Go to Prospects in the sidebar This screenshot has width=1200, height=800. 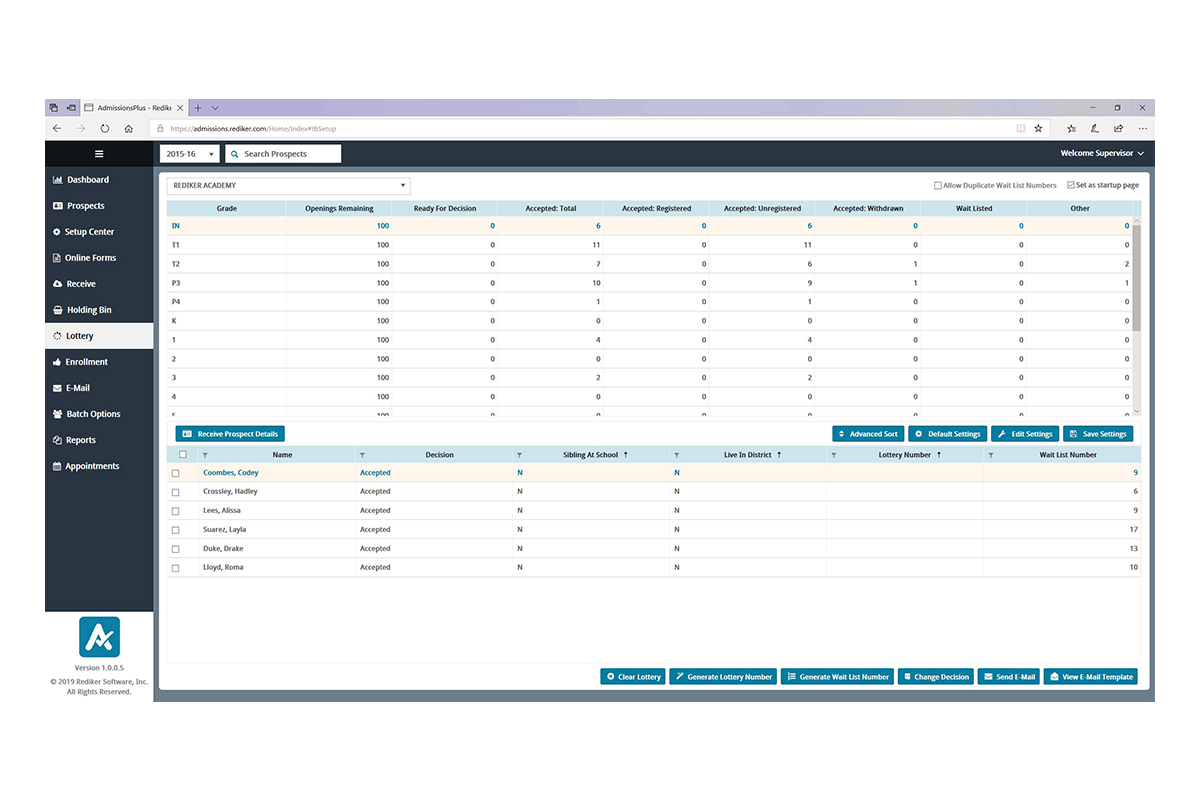99,206
